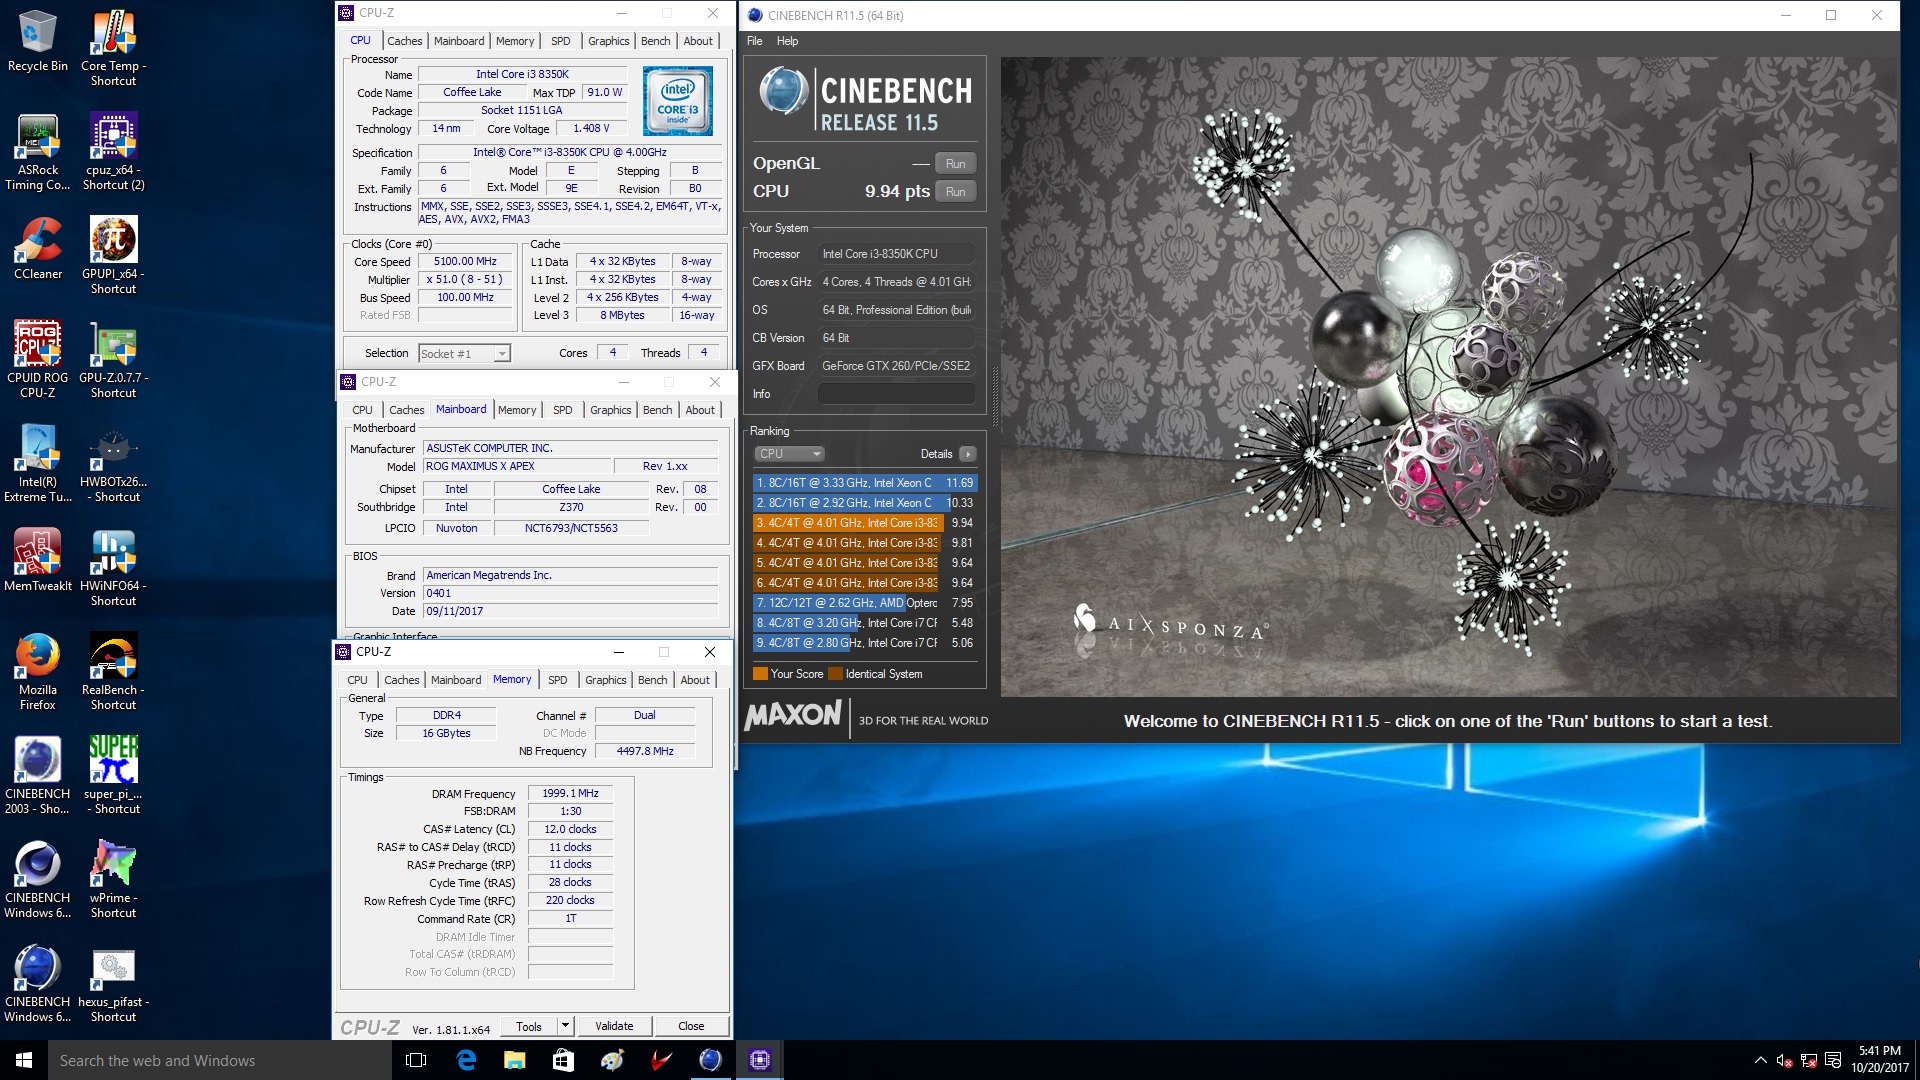The width and height of the screenshot is (1920, 1080).
Task: Open SPD tab in Mainboard CPU-Z window
Action: click(562, 410)
